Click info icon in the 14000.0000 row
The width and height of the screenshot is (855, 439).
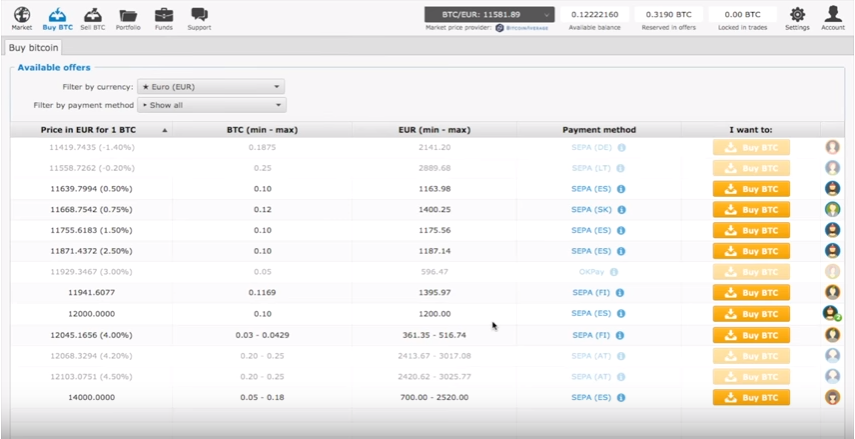coord(621,398)
